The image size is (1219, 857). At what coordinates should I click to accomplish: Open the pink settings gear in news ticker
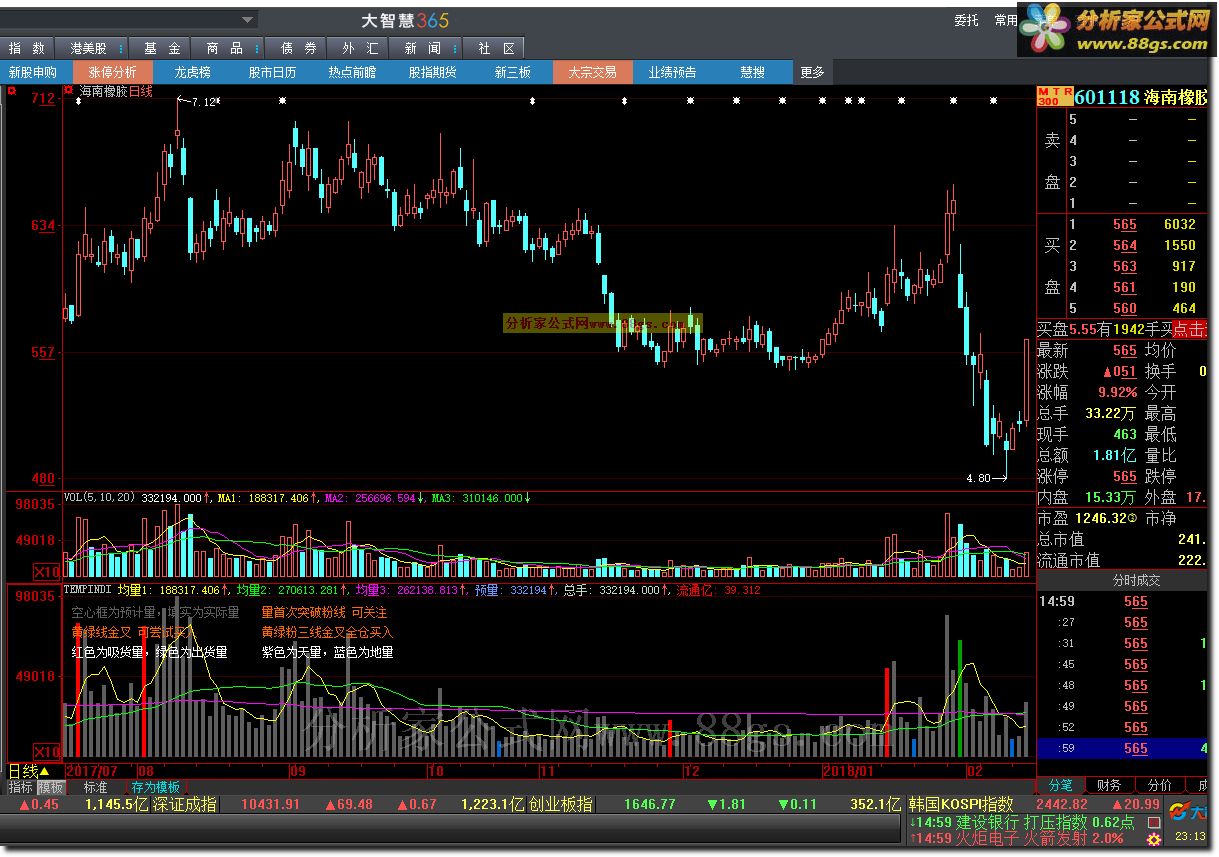pyautogui.click(x=1154, y=841)
